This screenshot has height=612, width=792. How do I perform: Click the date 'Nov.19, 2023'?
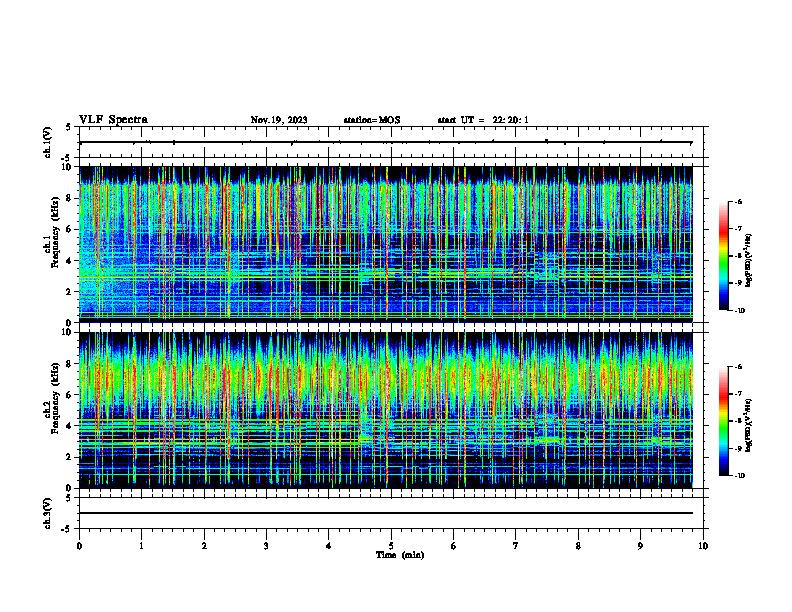point(279,120)
